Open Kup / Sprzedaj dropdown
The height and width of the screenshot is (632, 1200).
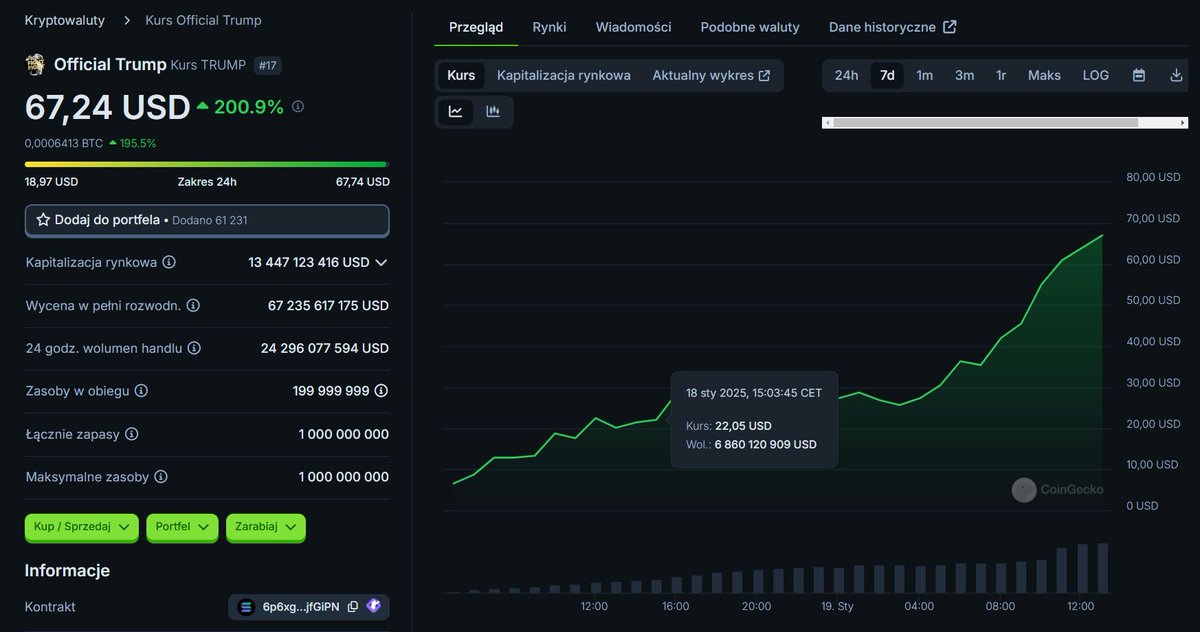[81, 527]
